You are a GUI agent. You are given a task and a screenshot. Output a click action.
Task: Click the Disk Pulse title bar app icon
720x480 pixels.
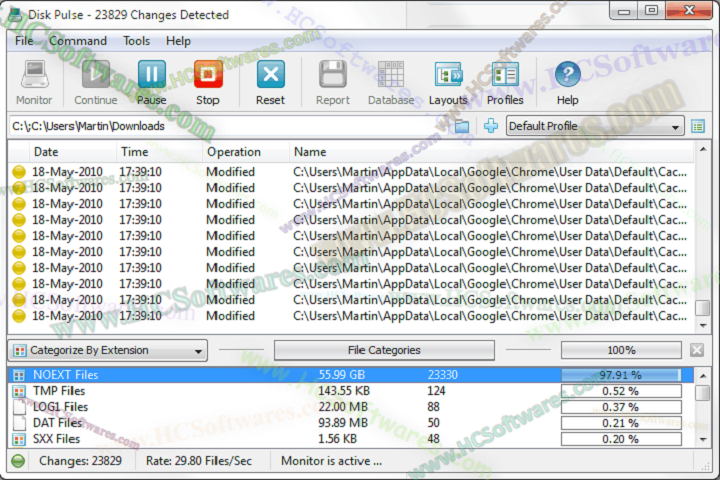(15, 15)
